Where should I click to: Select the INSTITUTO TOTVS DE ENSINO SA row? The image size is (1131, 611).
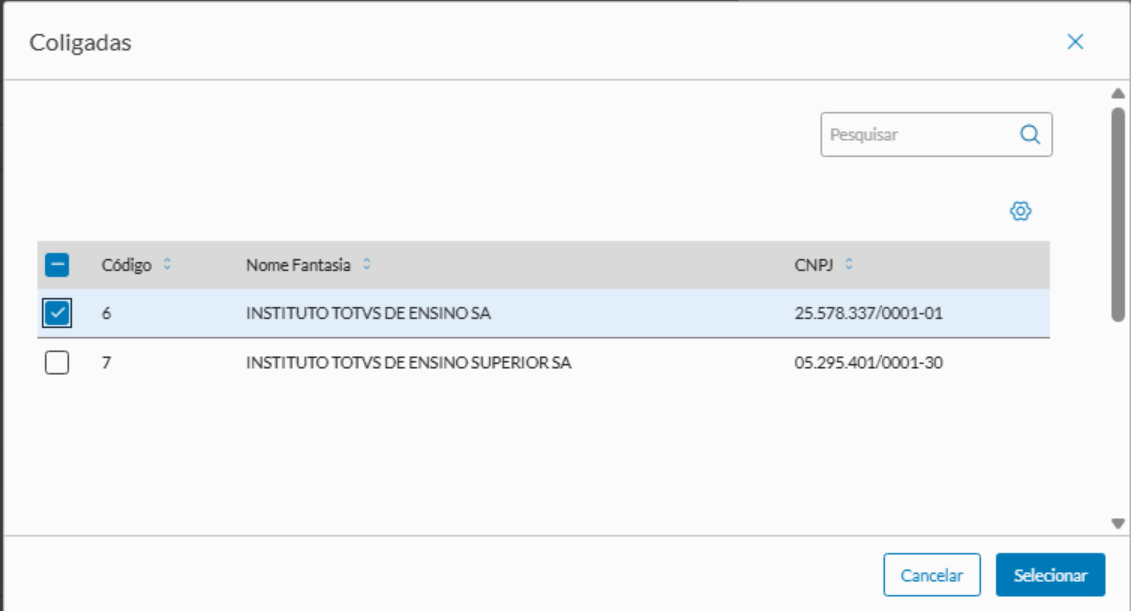(369, 314)
